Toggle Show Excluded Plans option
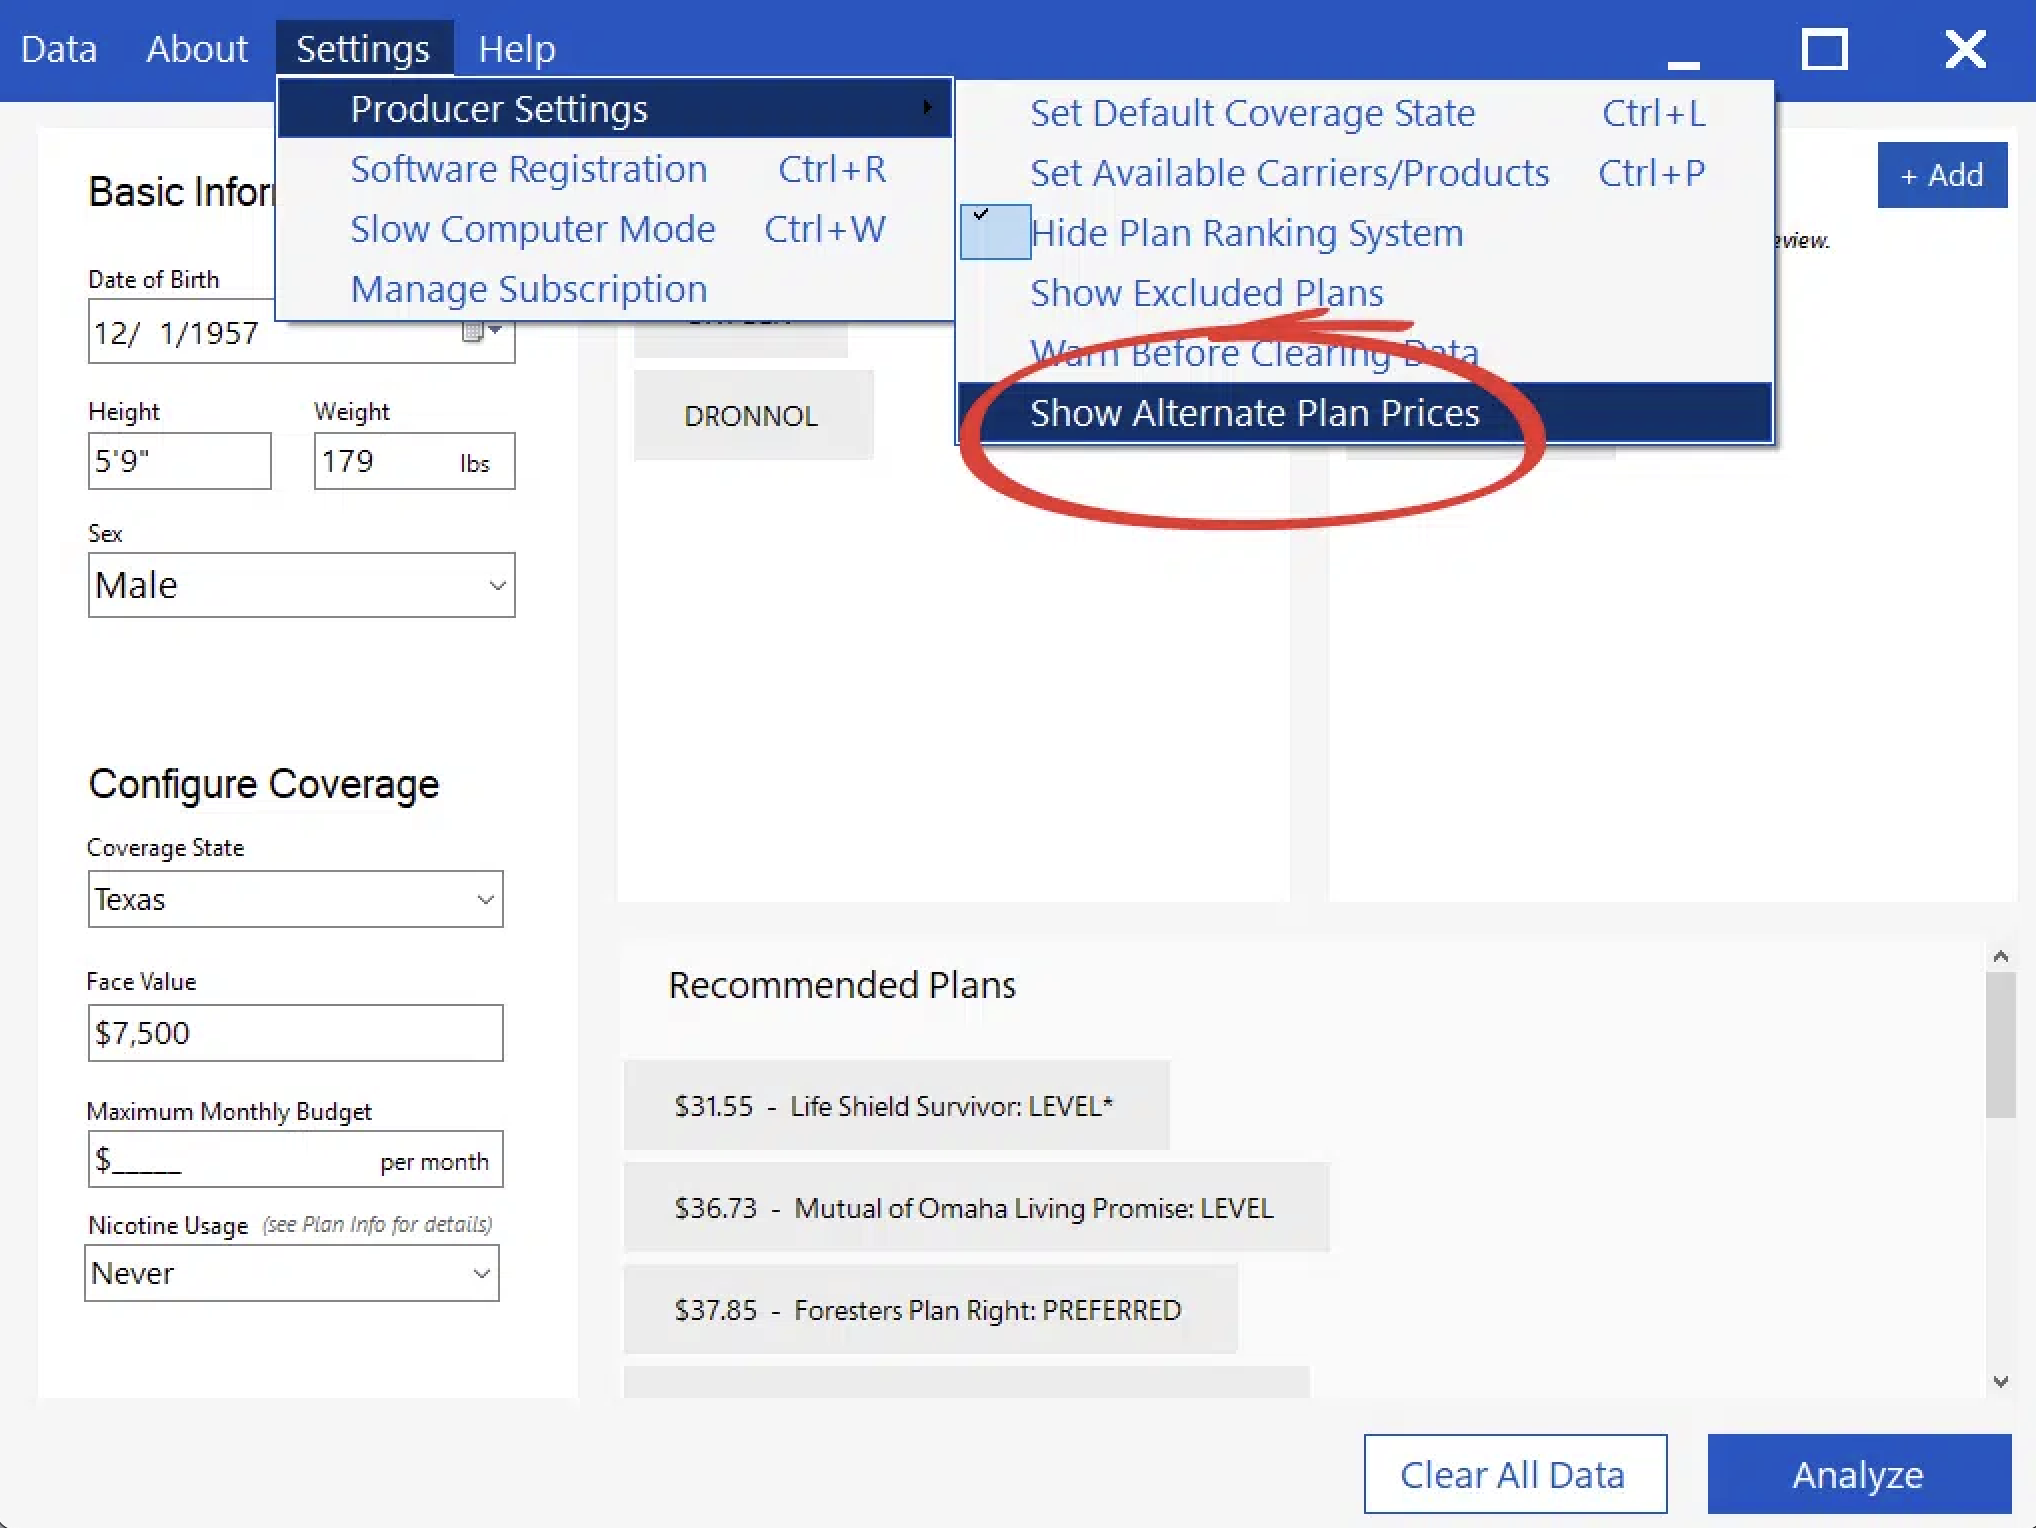Viewport: 2036px width, 1528px height. click(x=1206, y=292)
